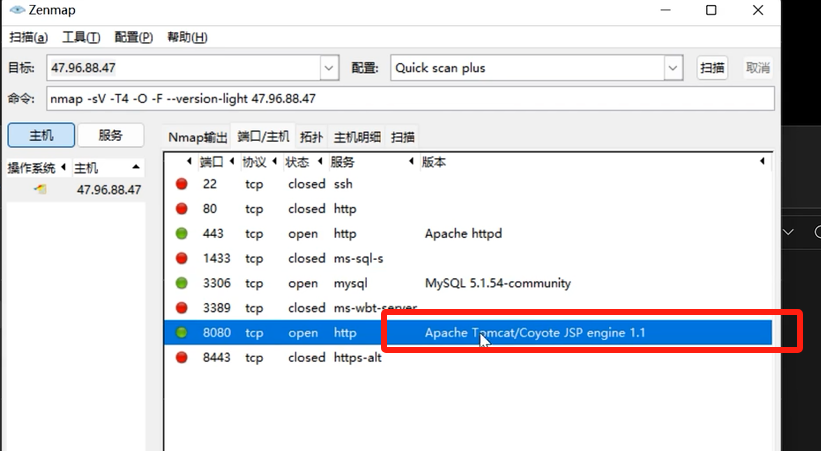821x451 pixels.
Task: Sort by the 状态 column header
Action: [x=297, y=162]
